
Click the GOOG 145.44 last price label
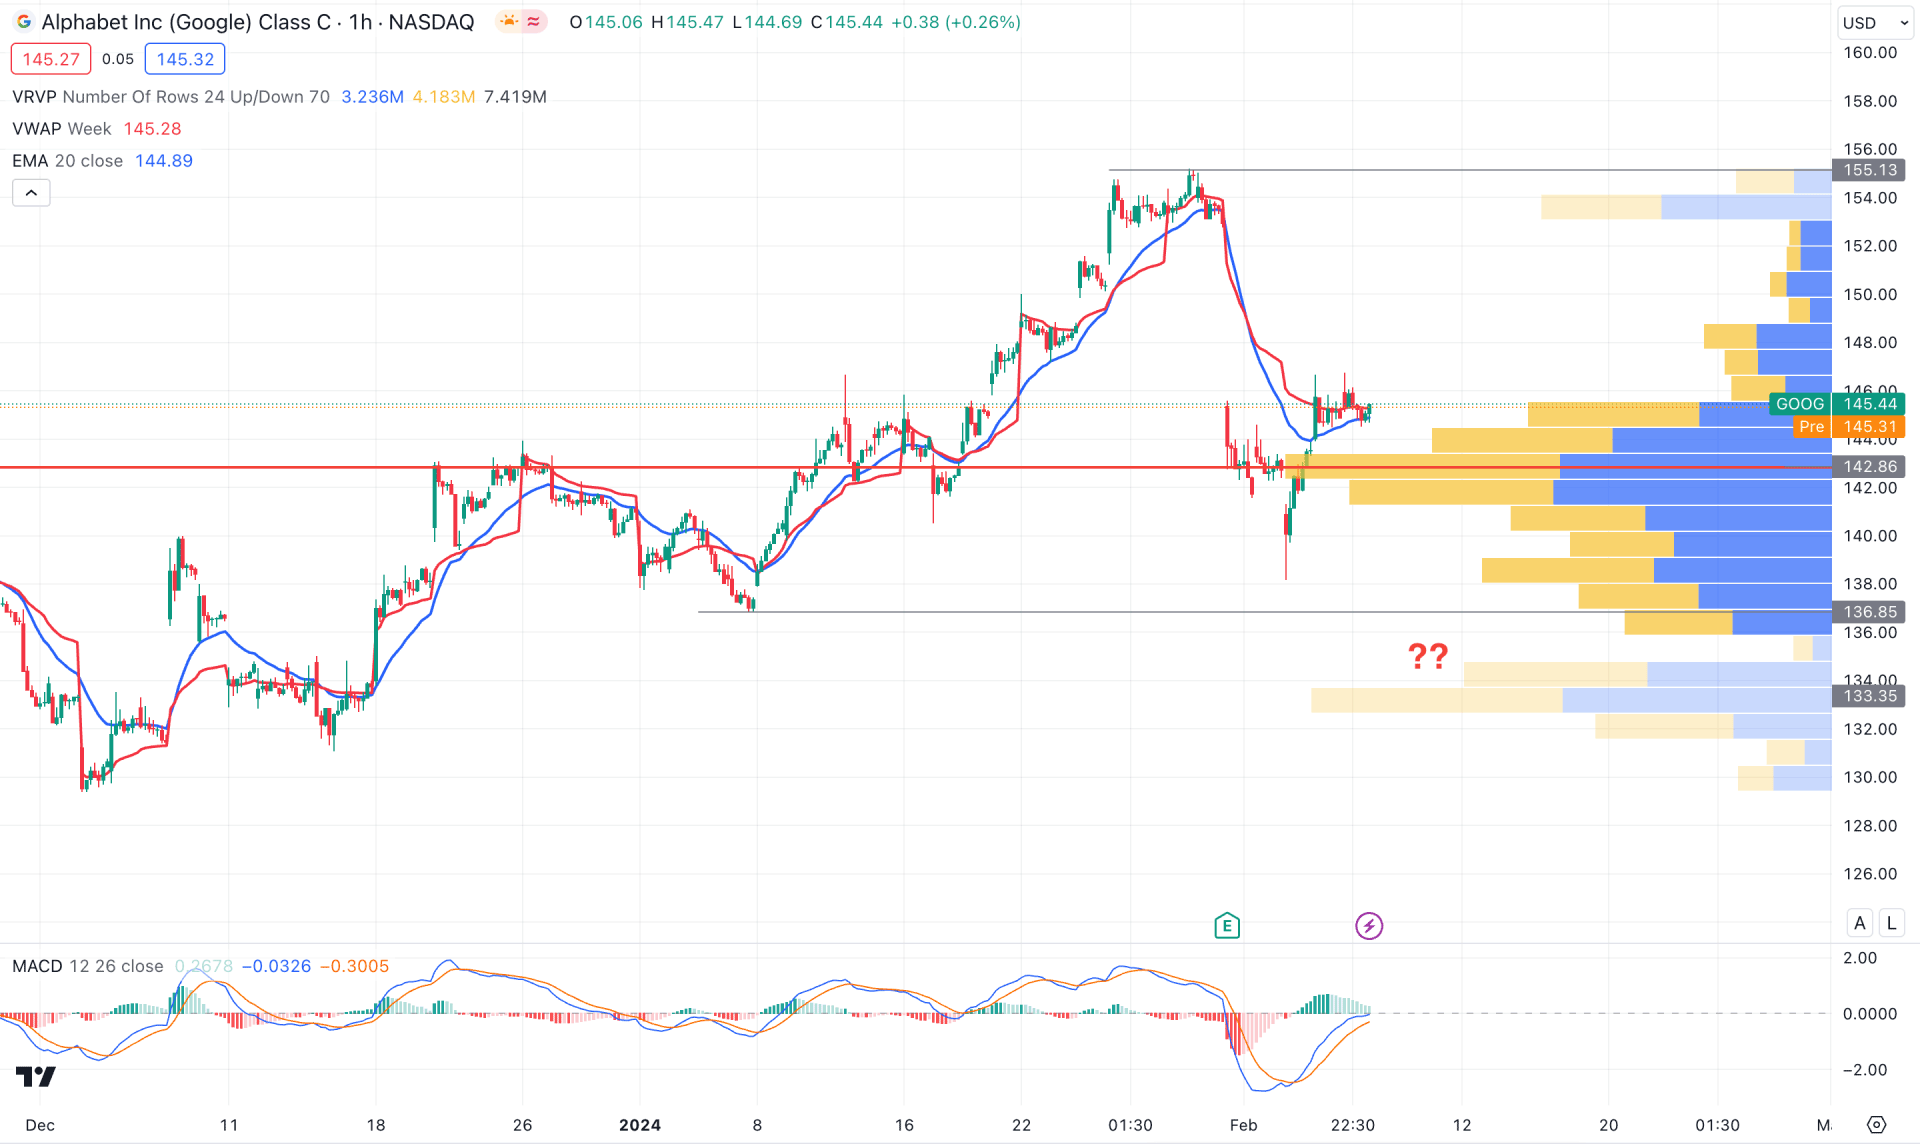point(1837,404)
